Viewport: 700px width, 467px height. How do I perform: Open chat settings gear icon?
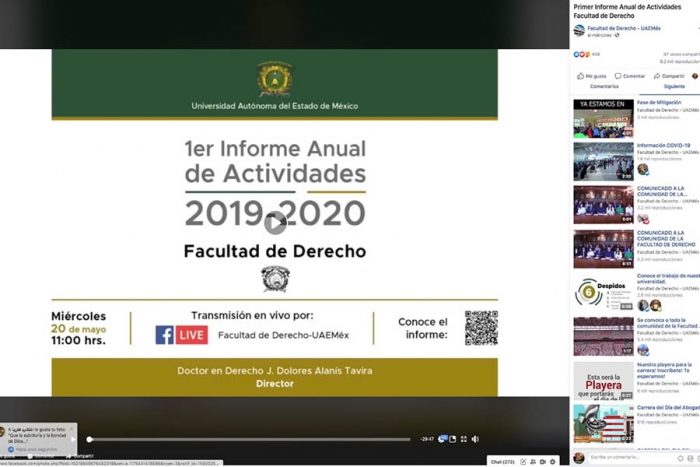click(553, 462)
